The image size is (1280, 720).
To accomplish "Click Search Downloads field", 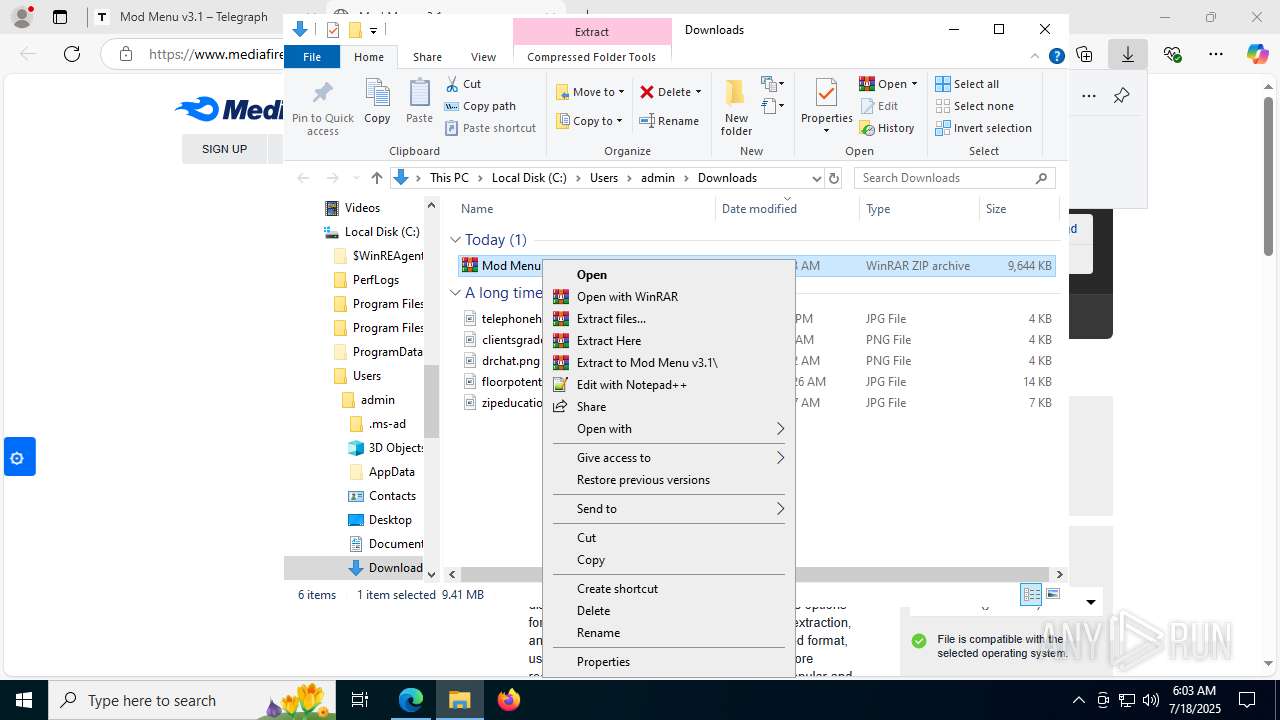I will [x=952, y=178].
